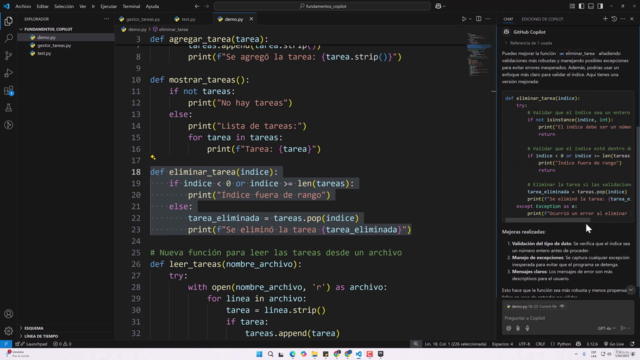Start voice chat with the microphone icon
The image size is (640, 360).
527,328
